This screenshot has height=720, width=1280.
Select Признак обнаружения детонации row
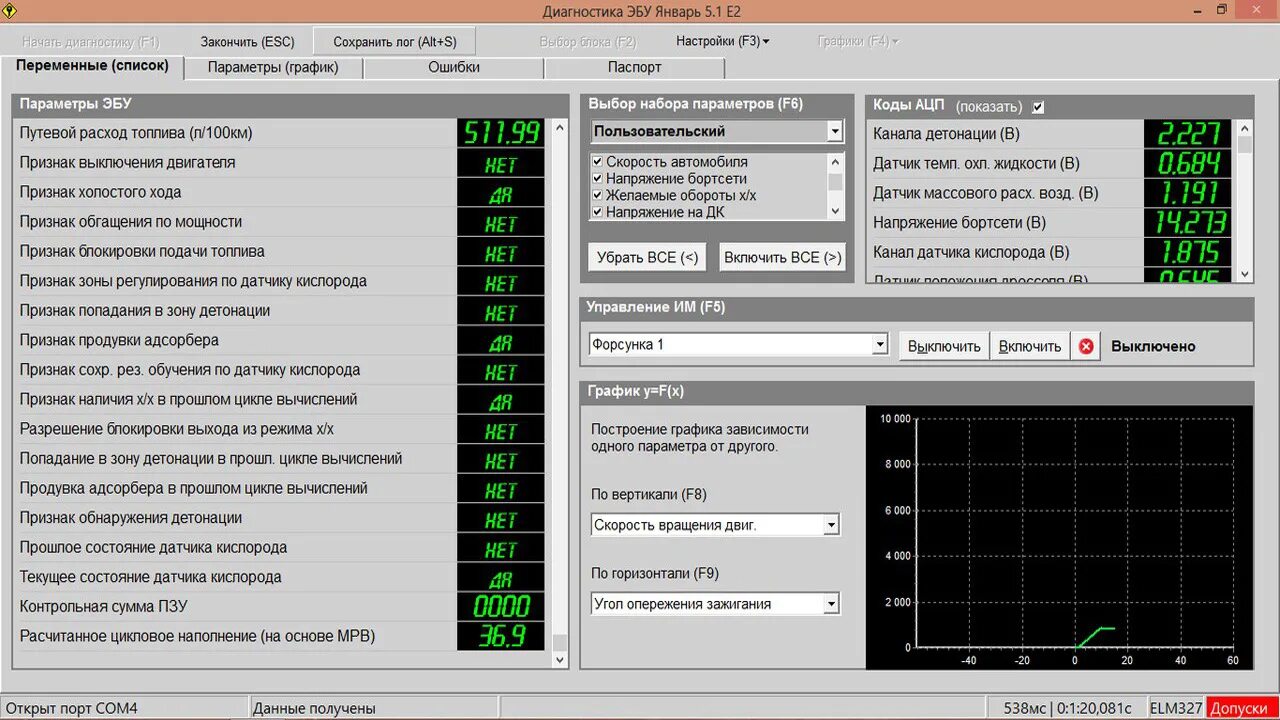[282, 518]
